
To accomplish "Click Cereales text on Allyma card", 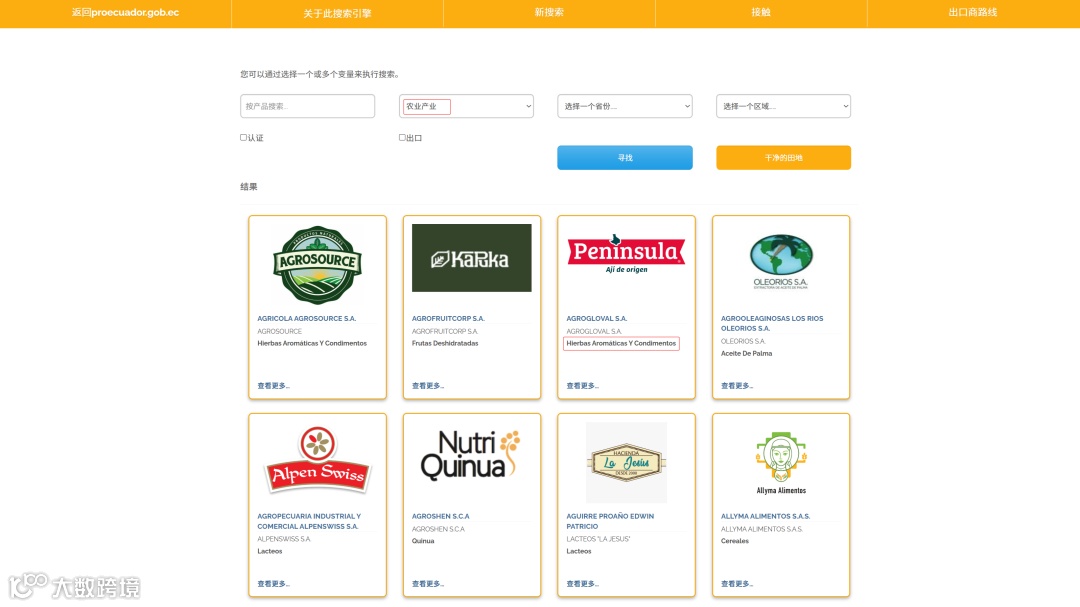I will [x=734, y=541].
